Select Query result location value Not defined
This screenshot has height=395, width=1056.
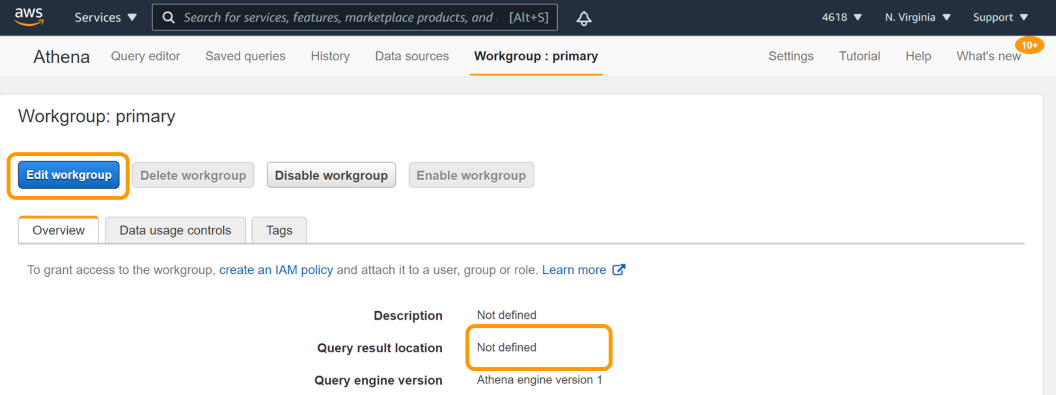click(506, 347)
